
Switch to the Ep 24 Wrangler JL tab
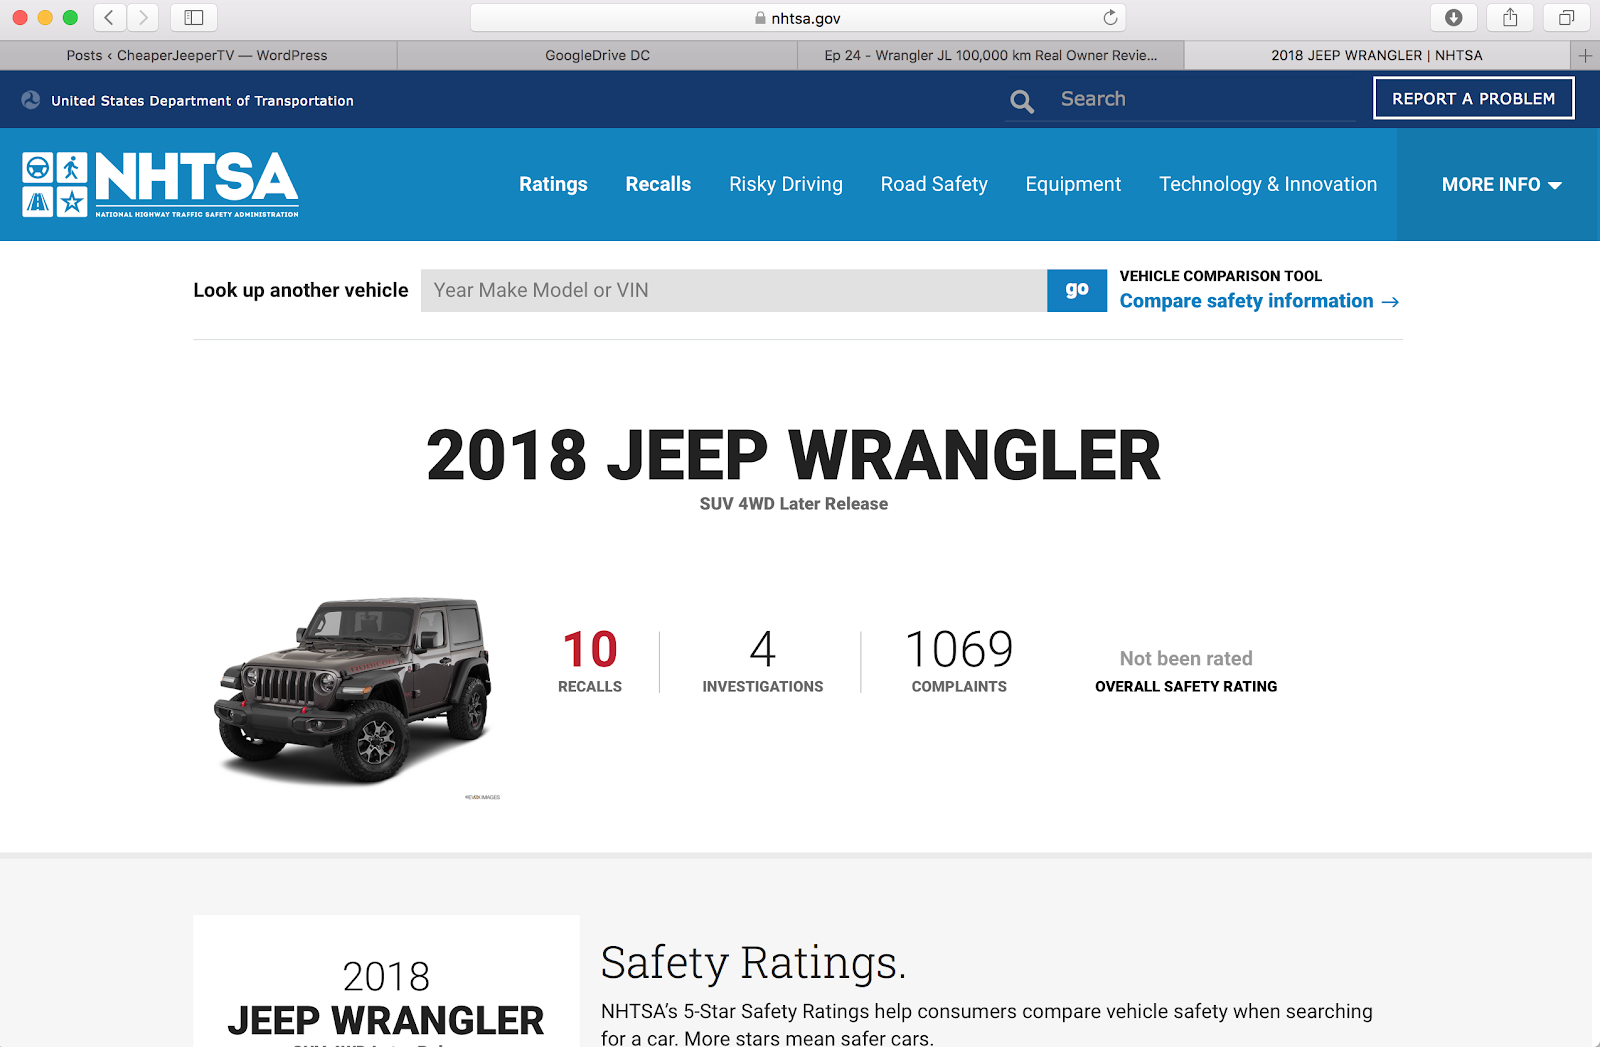coord(991,56)
